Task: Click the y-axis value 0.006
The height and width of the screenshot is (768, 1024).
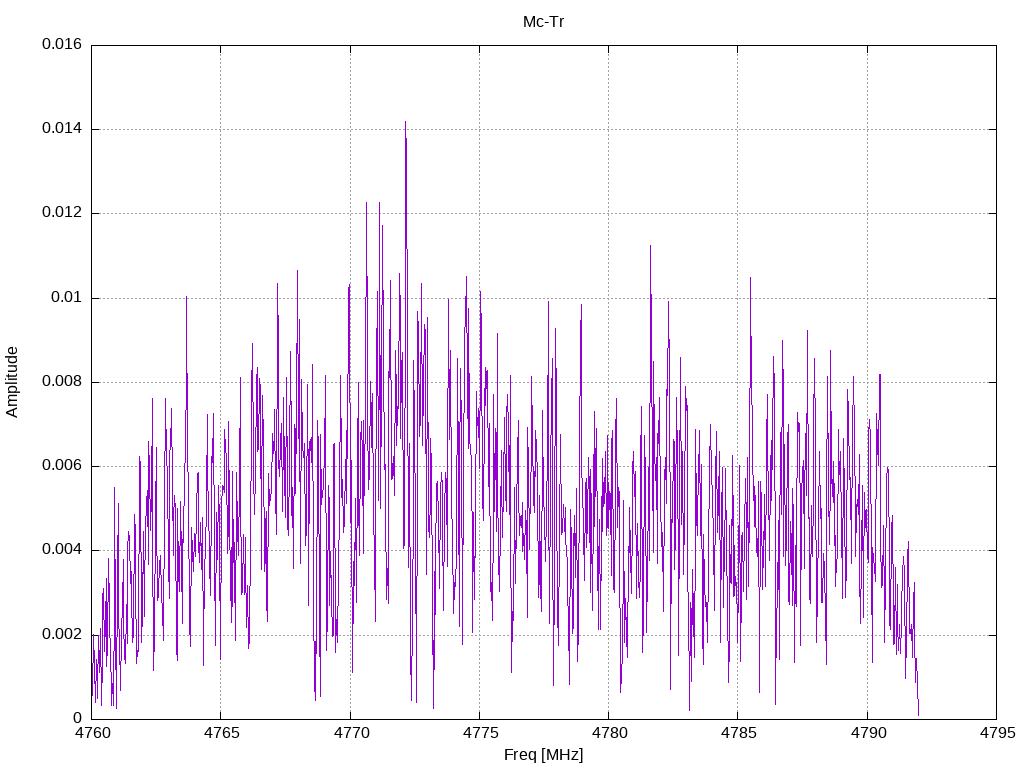Action: (62, 466)
